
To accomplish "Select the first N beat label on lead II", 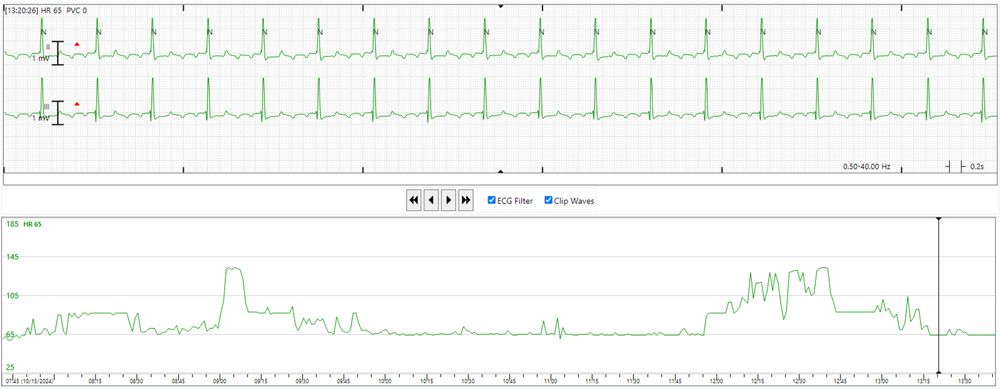I will tap(43, 32).
